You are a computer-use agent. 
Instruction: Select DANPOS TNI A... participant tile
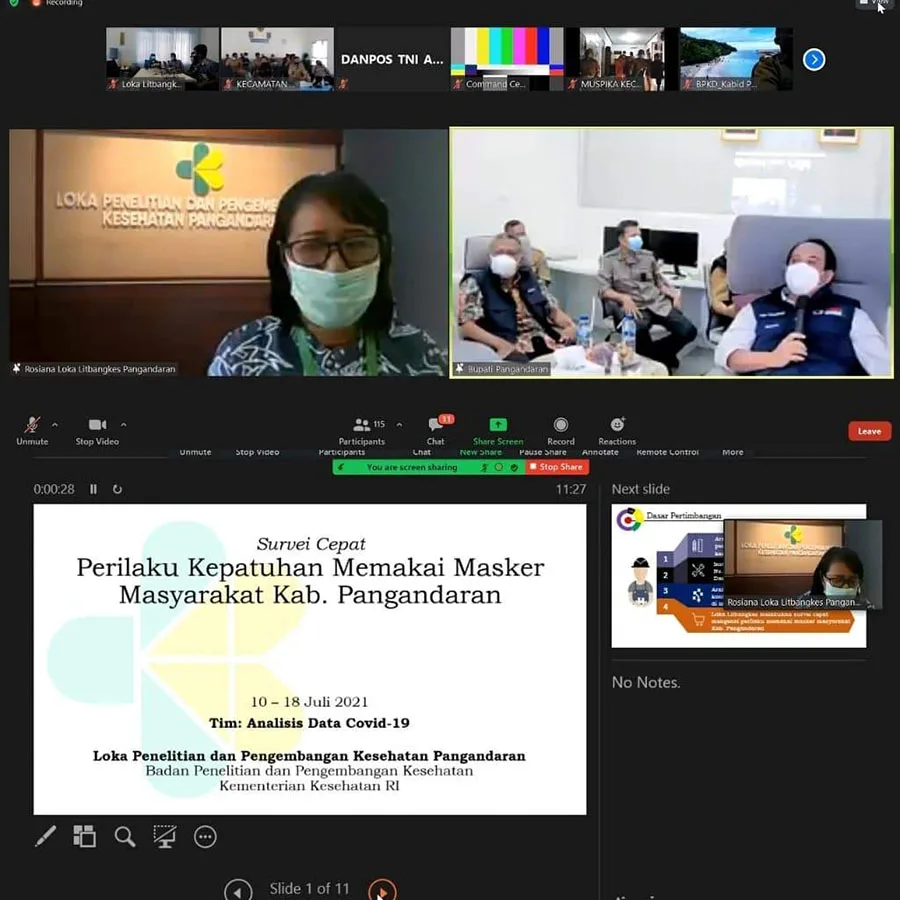[392, 59]
